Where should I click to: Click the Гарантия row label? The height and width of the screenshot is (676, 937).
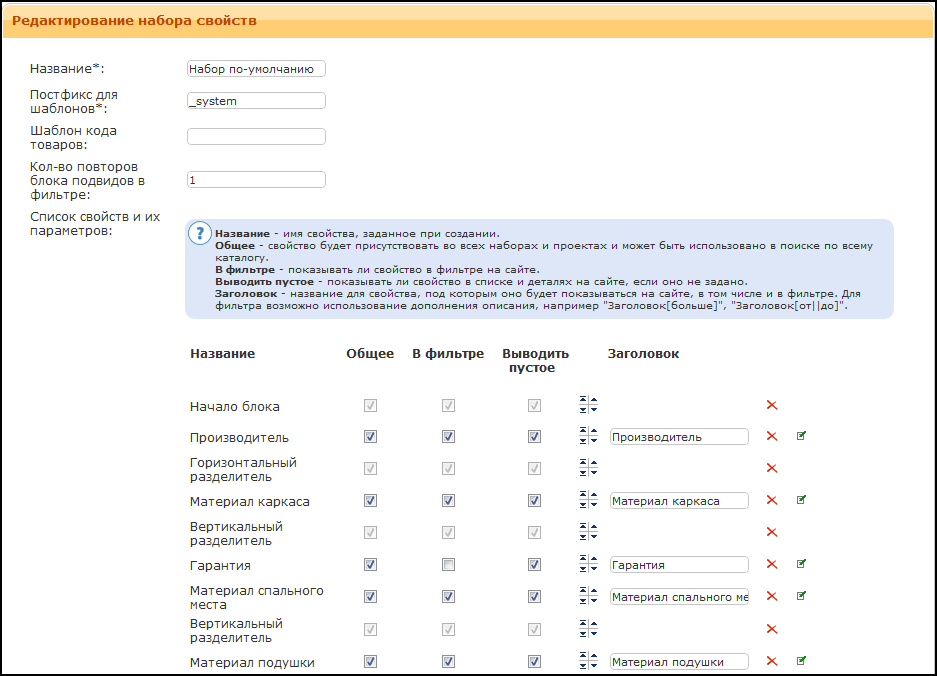click(221, 565)
